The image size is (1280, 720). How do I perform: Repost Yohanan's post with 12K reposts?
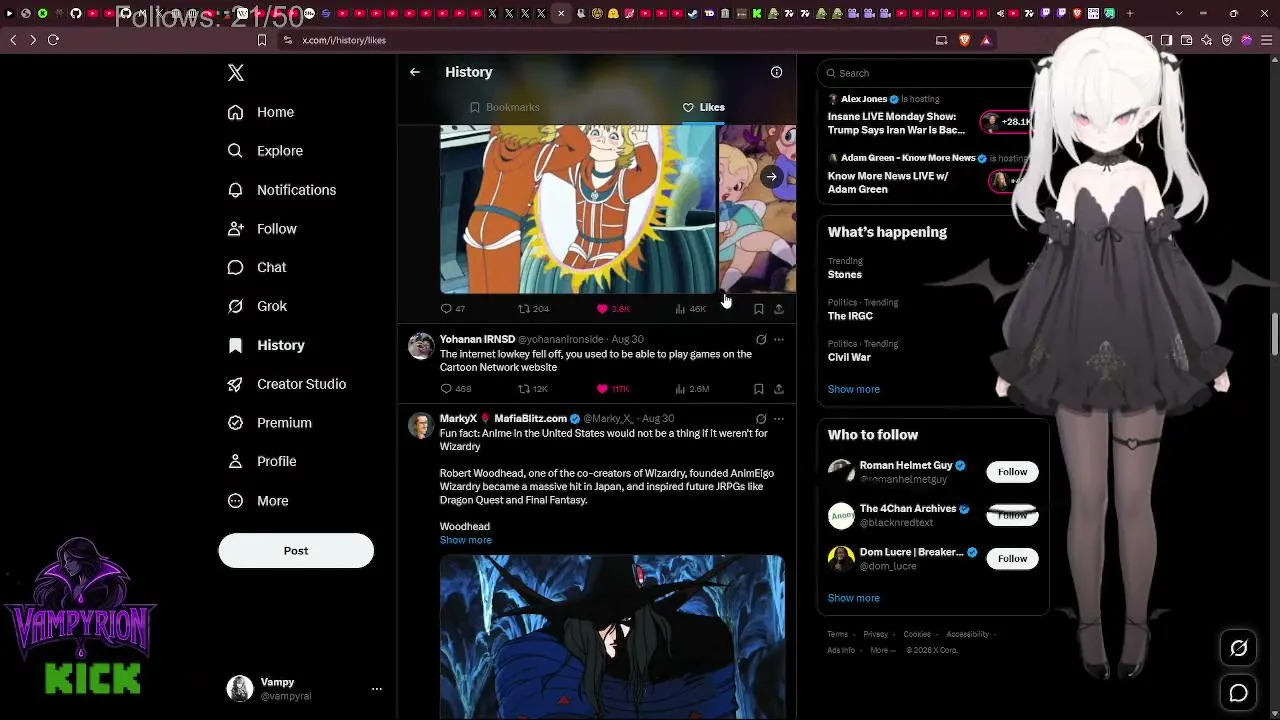(533, 389)
